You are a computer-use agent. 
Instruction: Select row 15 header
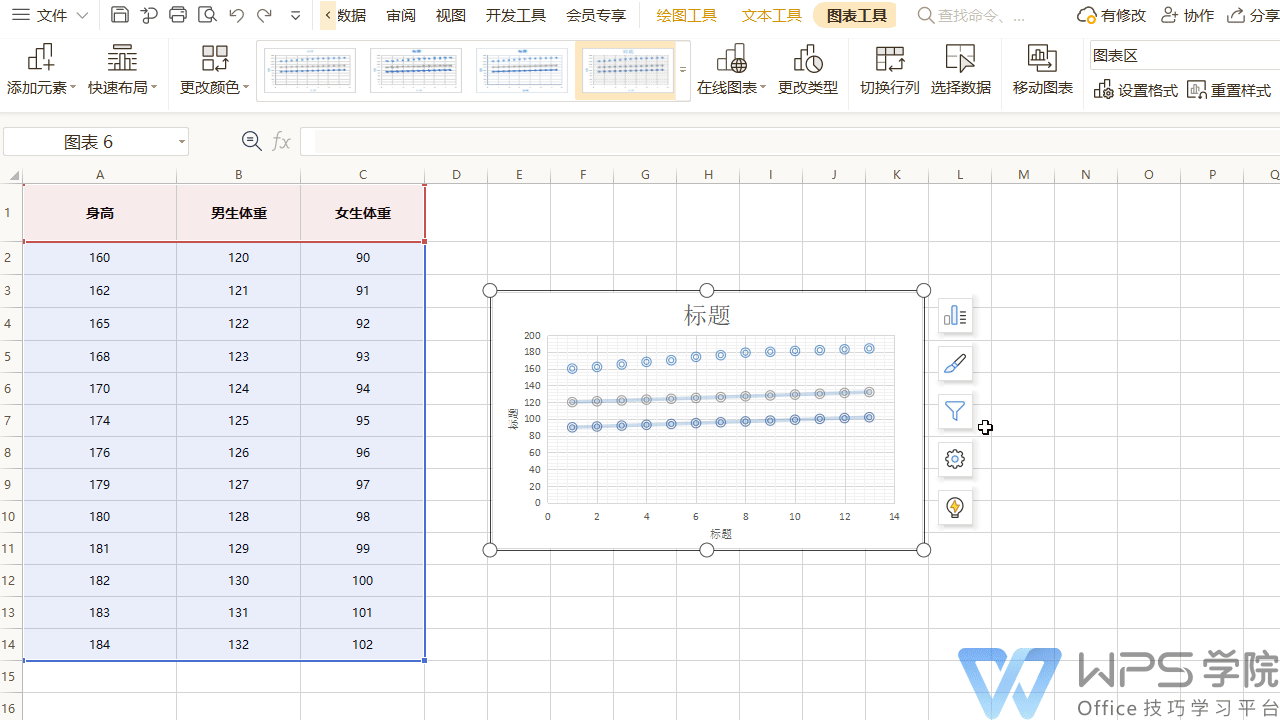(x=10, y=677)
